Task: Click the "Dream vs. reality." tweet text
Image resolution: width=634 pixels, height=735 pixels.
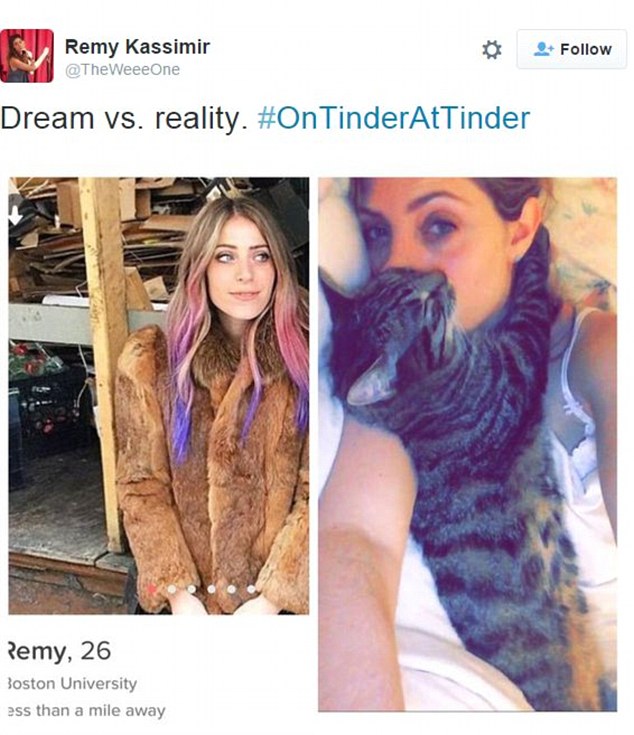Action: tap(124, 118)
